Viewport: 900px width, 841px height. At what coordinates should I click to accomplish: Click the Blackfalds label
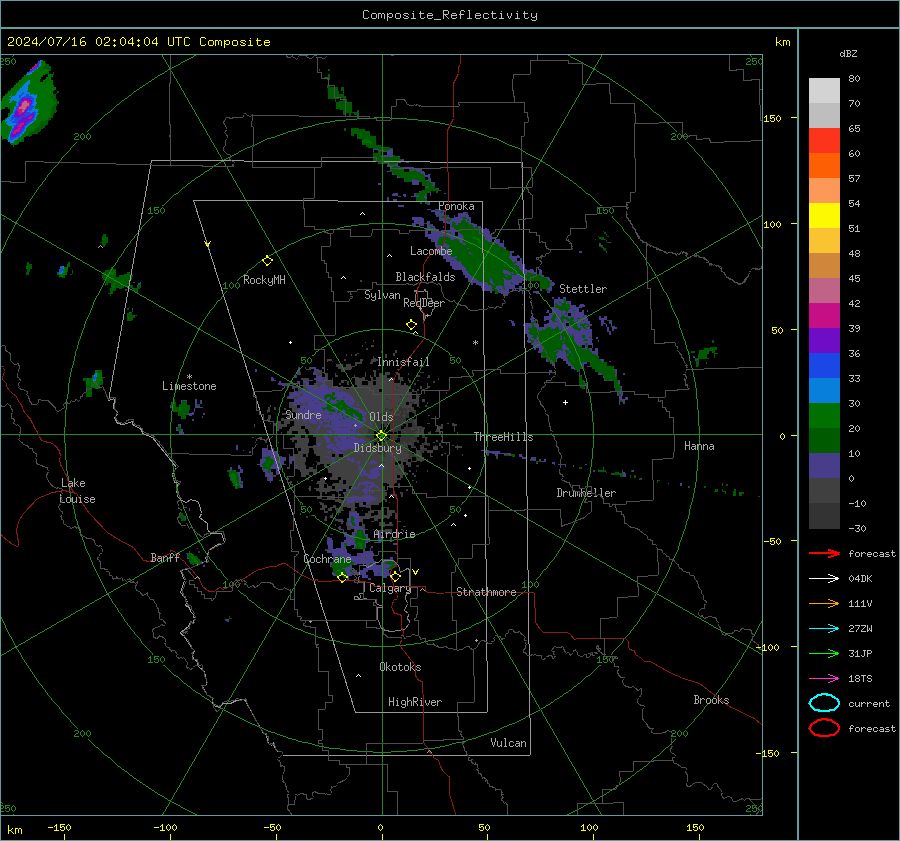point(425,277)
